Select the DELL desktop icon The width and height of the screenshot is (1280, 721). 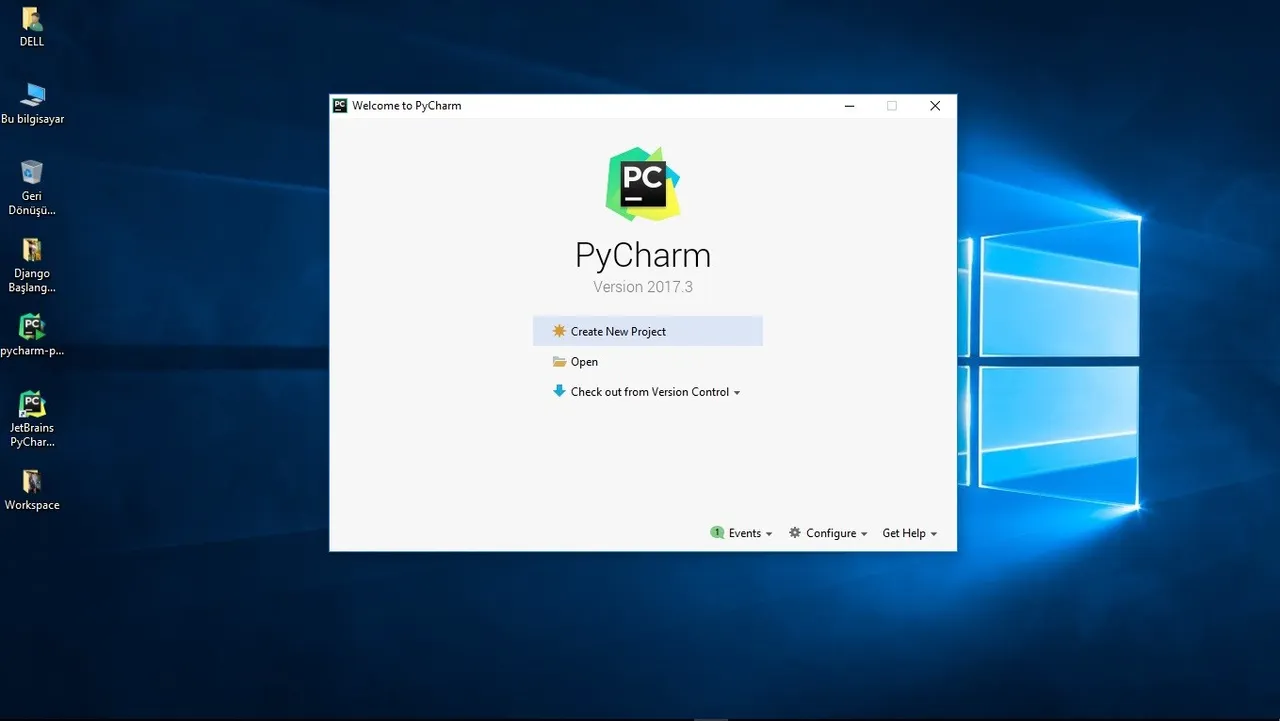point(32,27)
